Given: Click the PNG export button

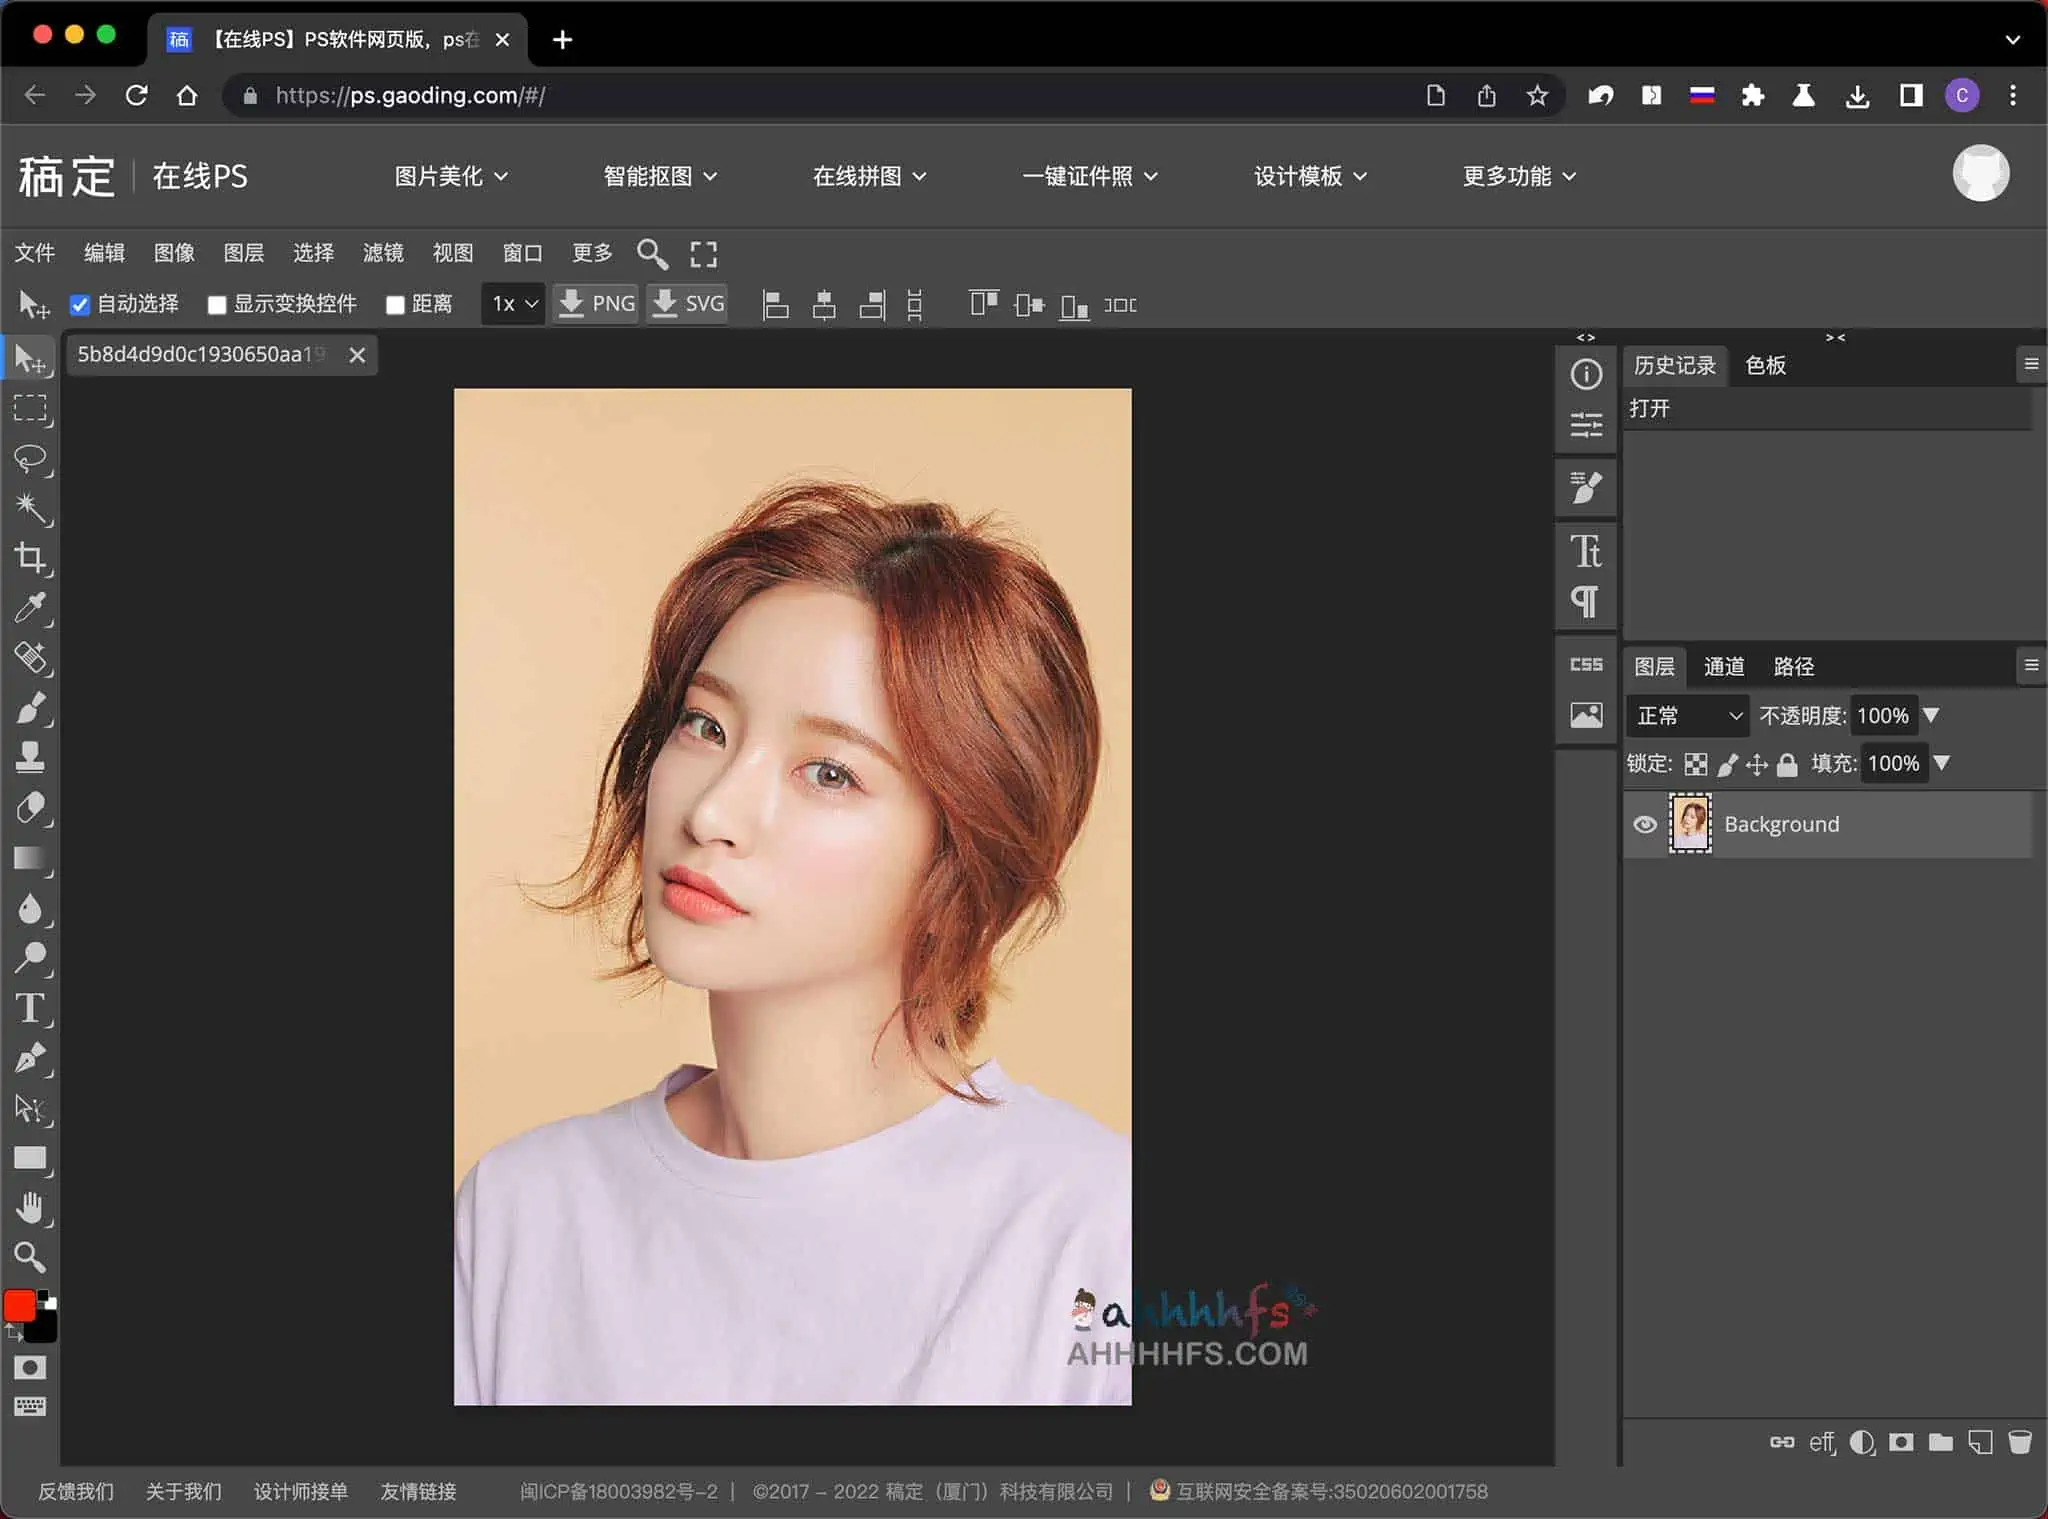Looking at the screenshot, I should click(x=594, y=303).
